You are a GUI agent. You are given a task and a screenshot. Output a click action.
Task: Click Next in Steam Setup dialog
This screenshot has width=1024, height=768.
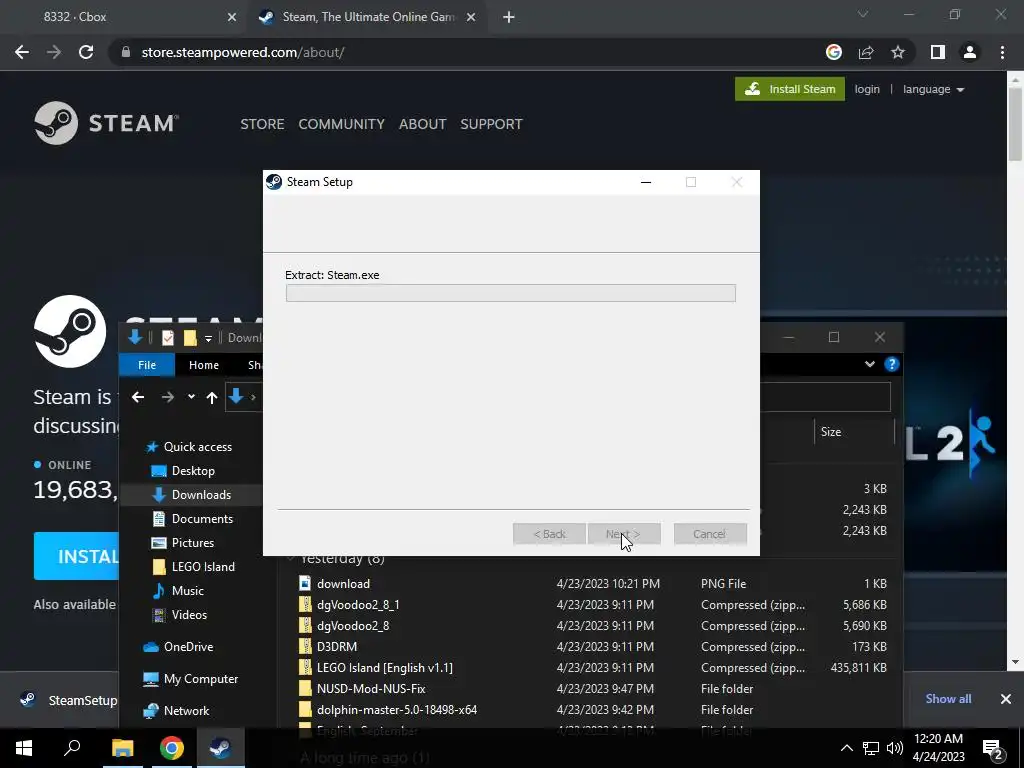[624, 534]
